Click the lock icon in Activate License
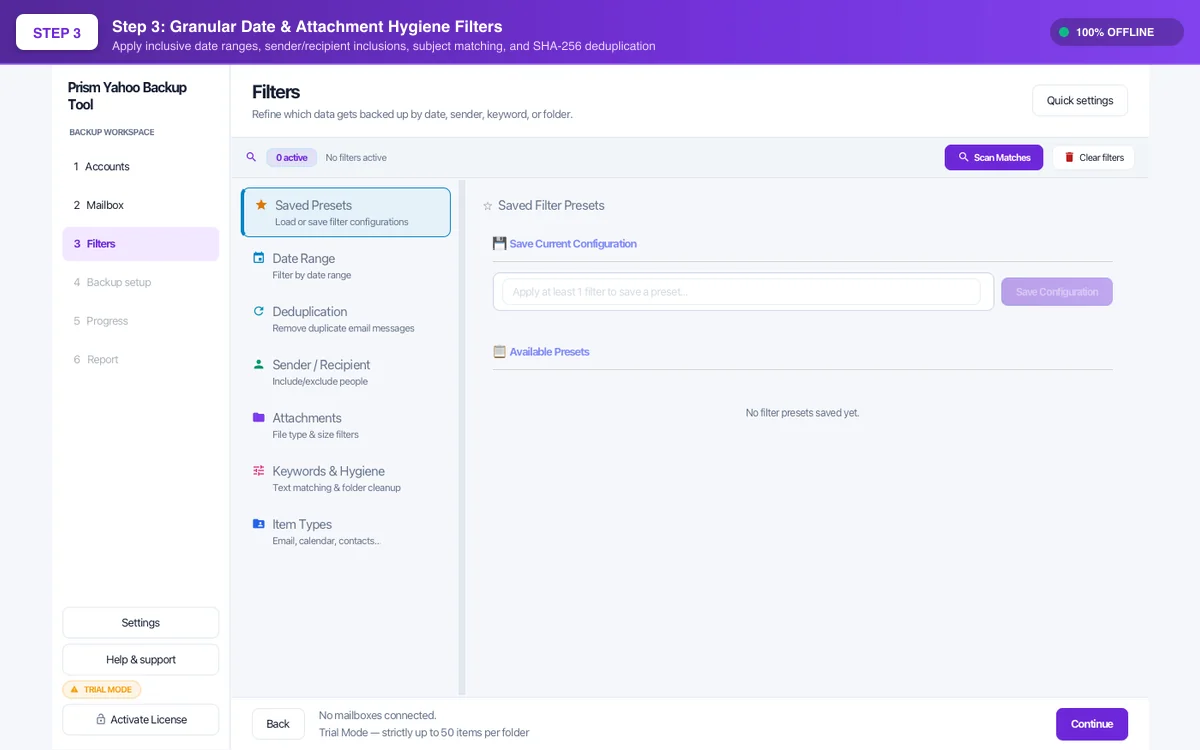This screenshot has height=750, width=1200. tap(101, 719)
